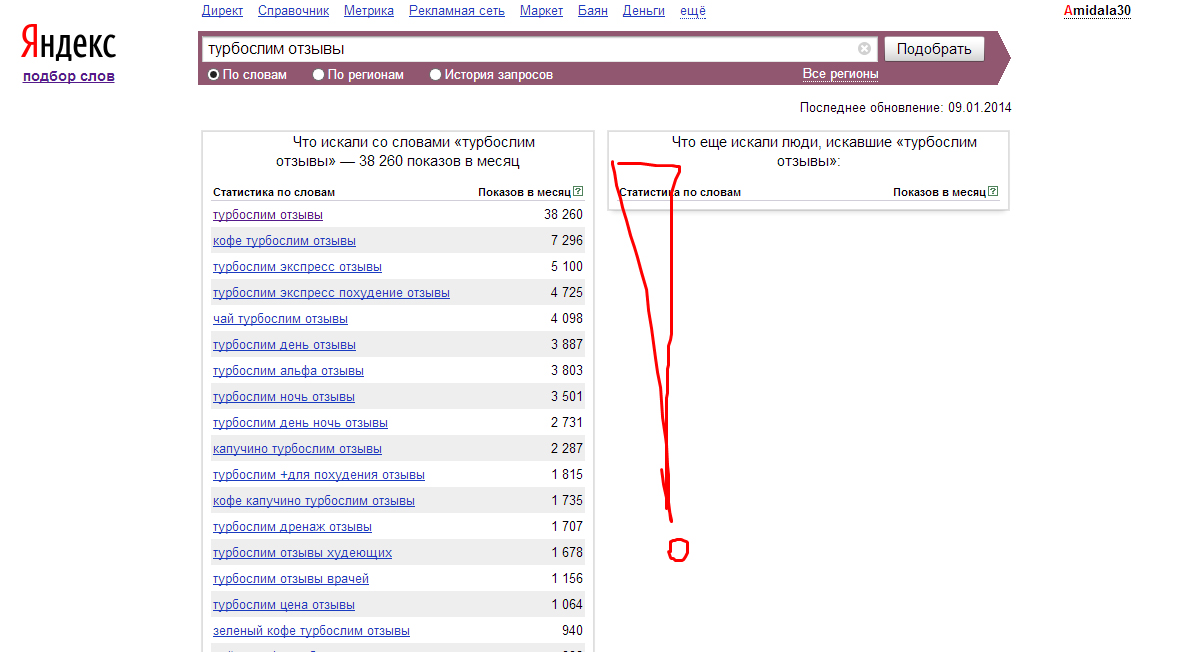The height and width of the screenshot is (652, 1187).
Task: Open the Маркет service link
Action: tap(541, 11)
